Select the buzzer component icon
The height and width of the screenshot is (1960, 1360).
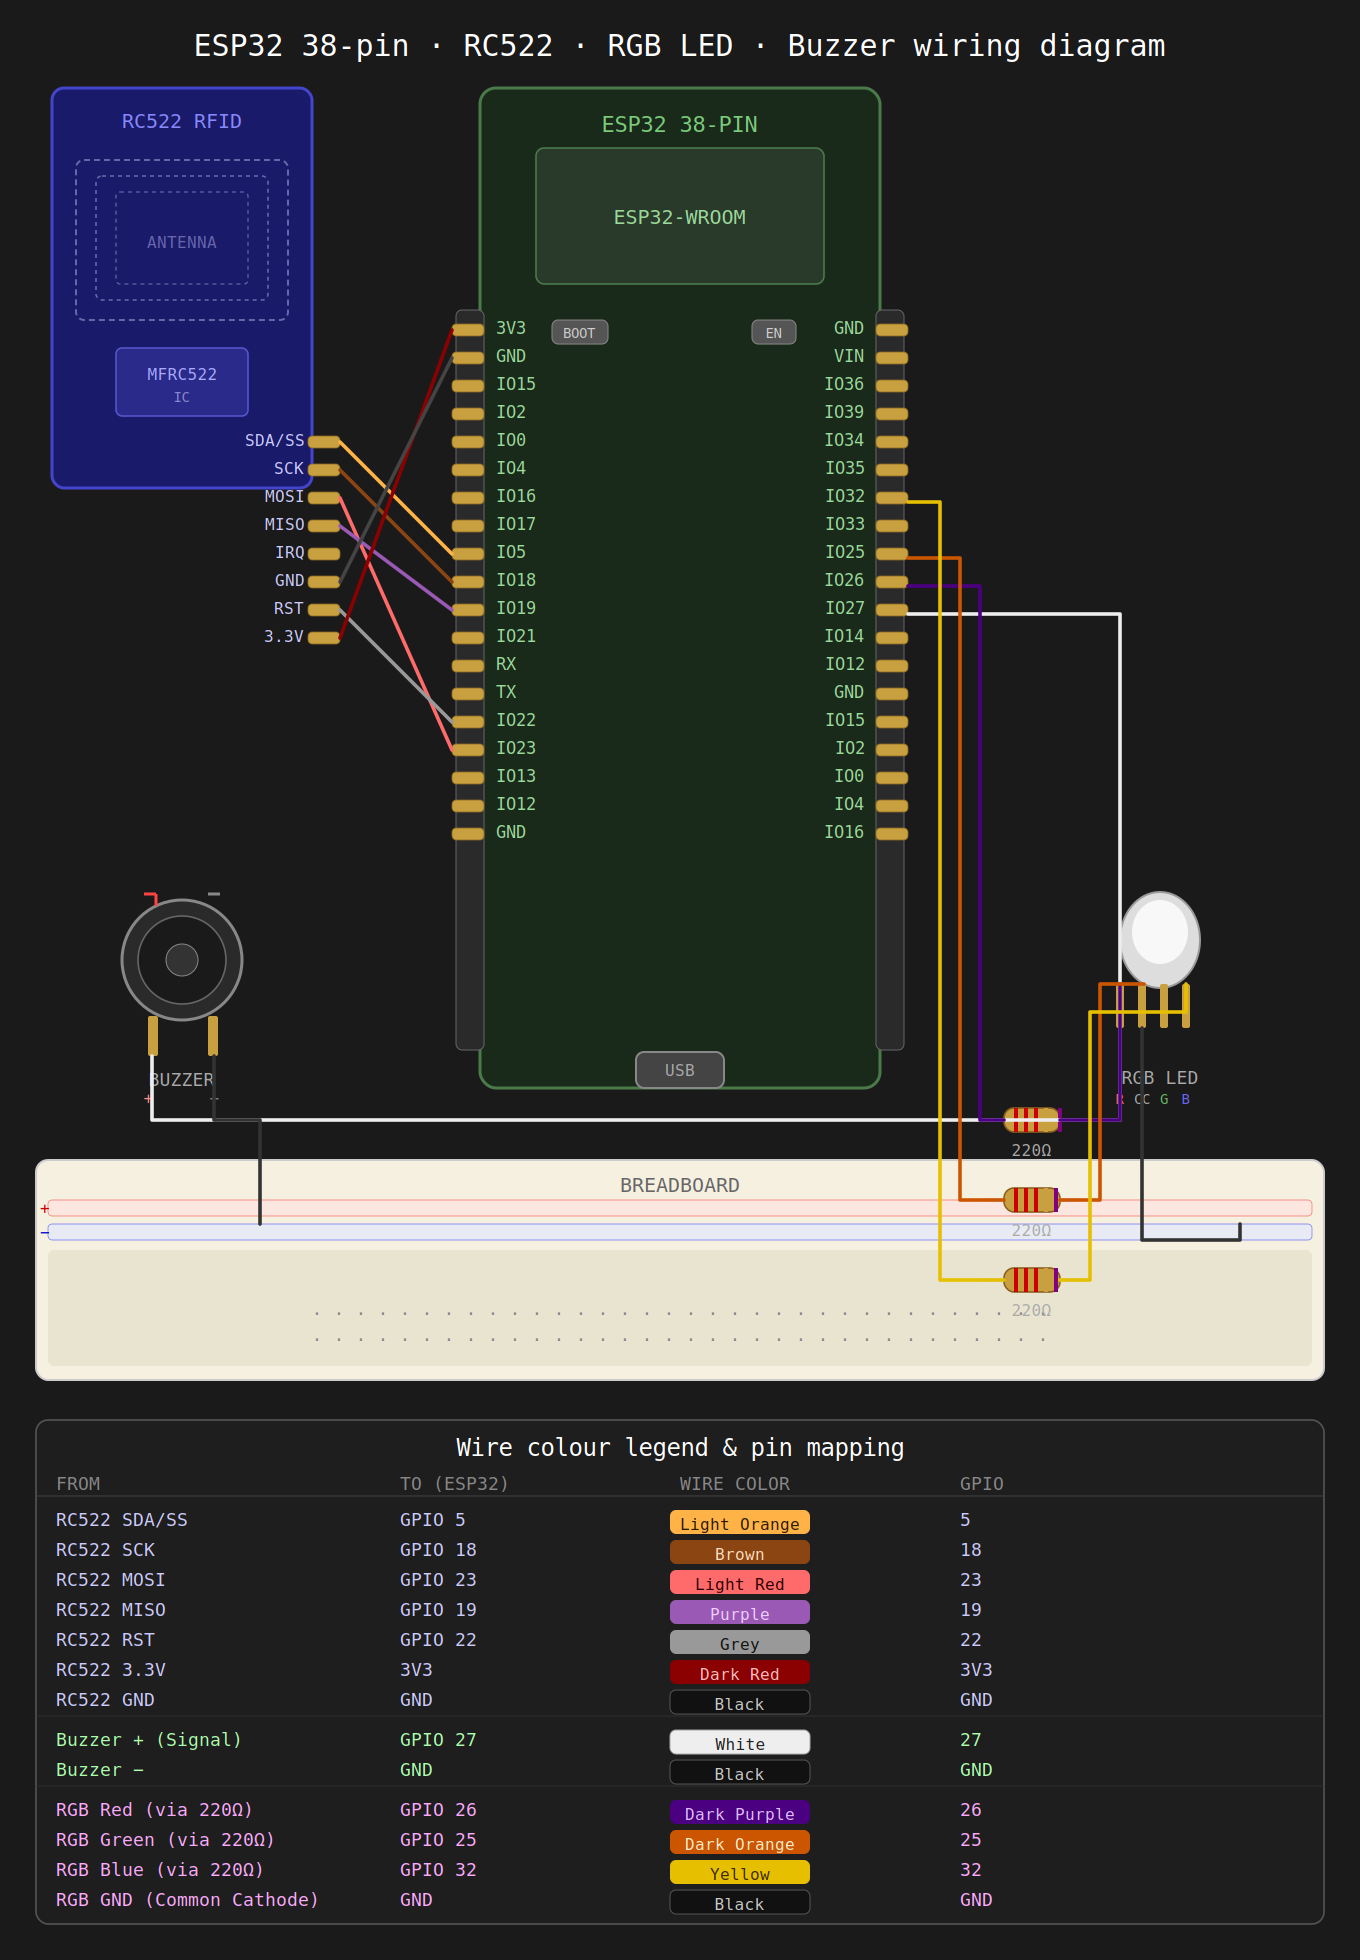coord(182,960)
